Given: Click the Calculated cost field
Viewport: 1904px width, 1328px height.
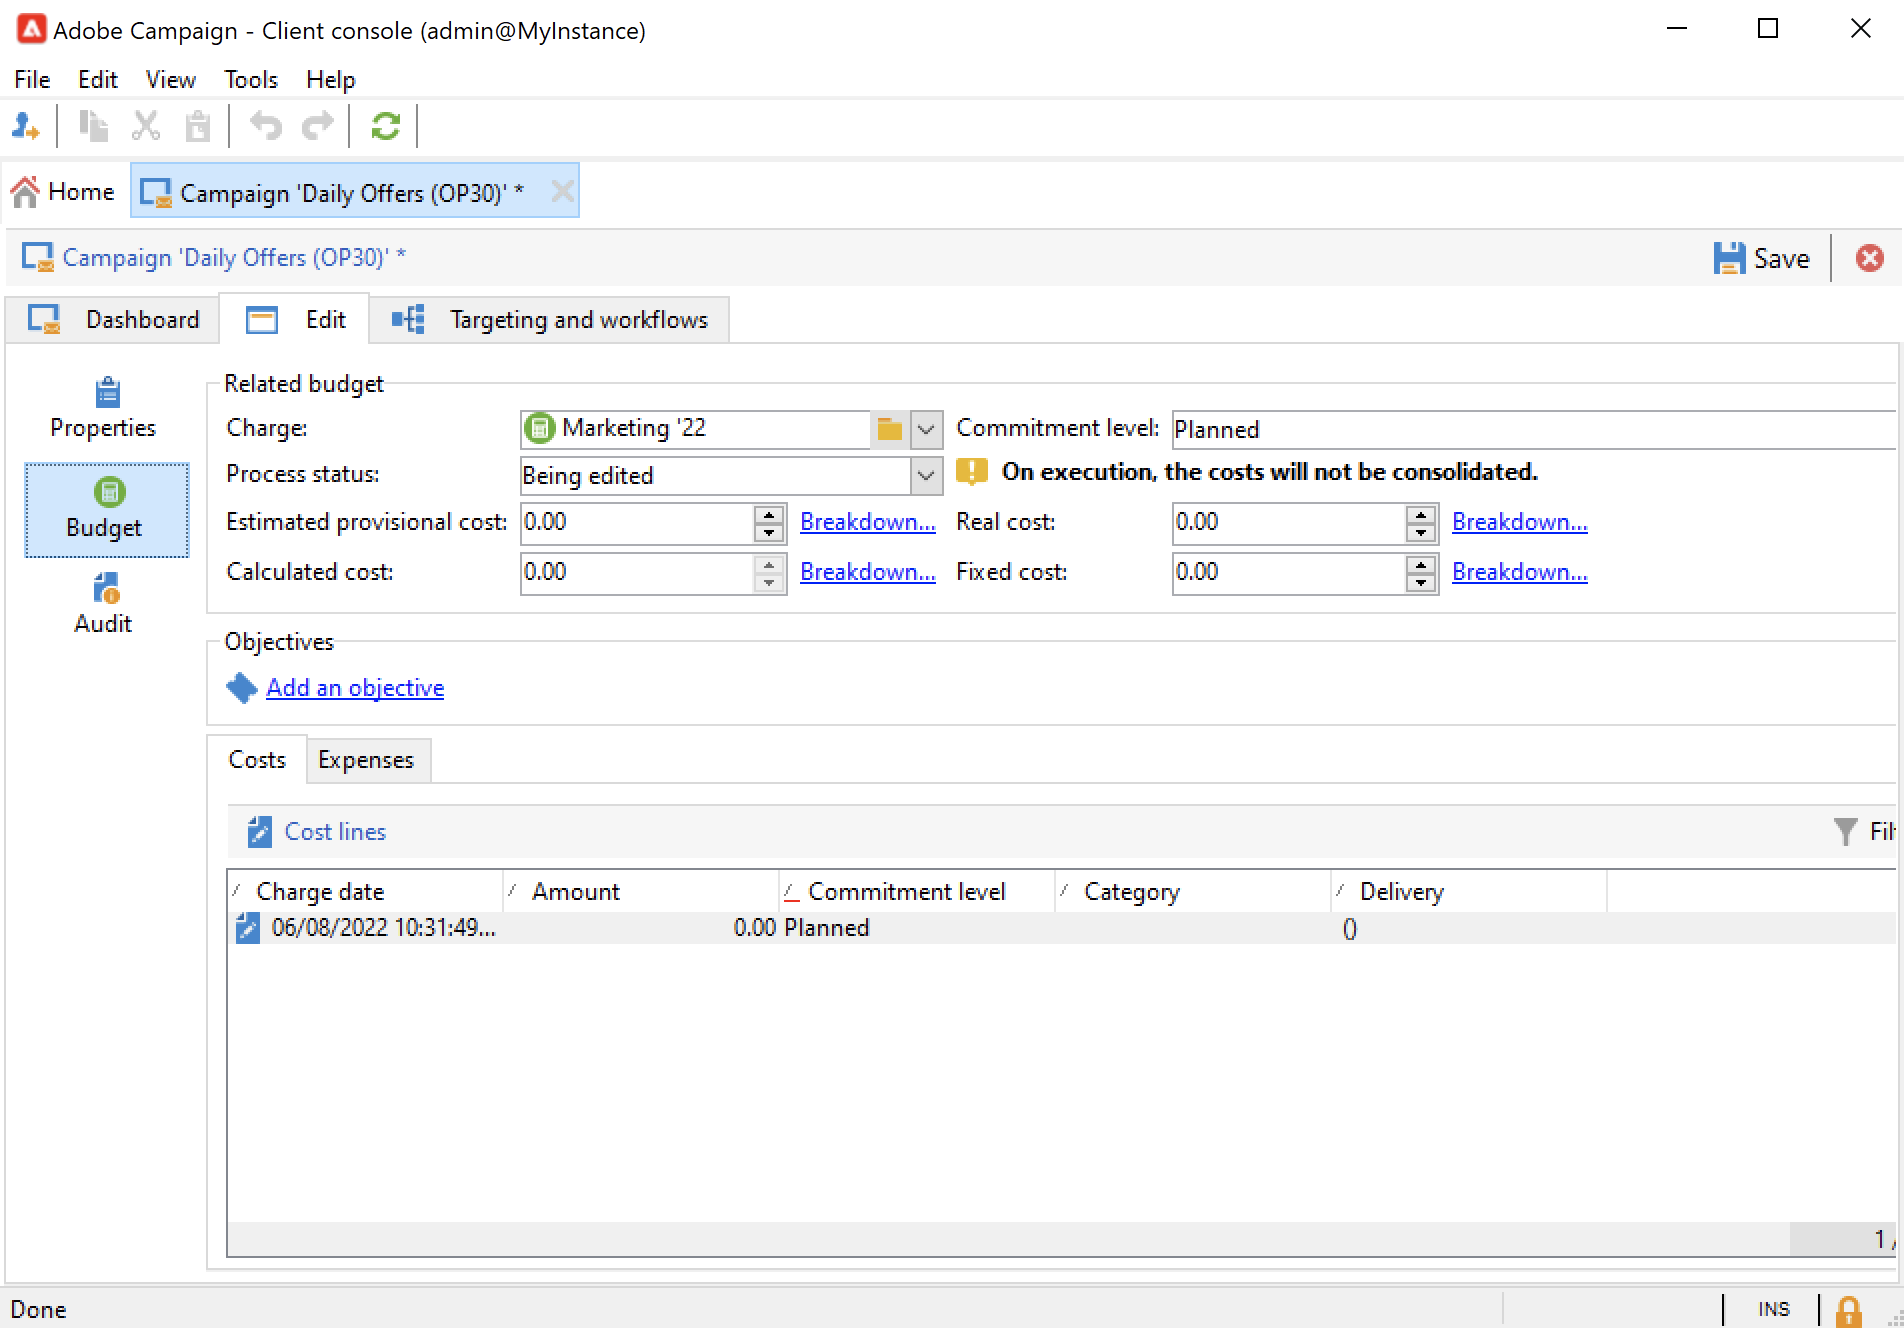Looking at the screenshot, I should (636, 572).
